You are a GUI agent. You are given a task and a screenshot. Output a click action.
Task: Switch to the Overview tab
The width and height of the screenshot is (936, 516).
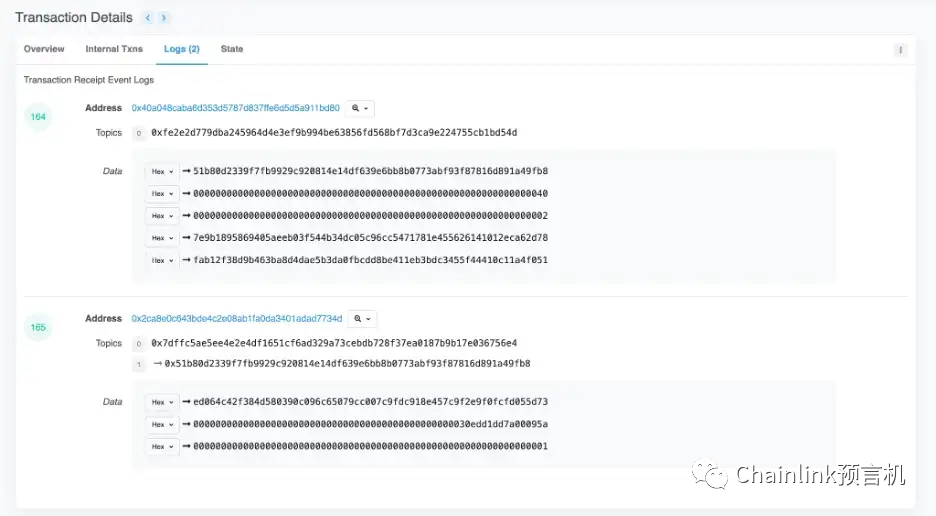pos(44,49)
